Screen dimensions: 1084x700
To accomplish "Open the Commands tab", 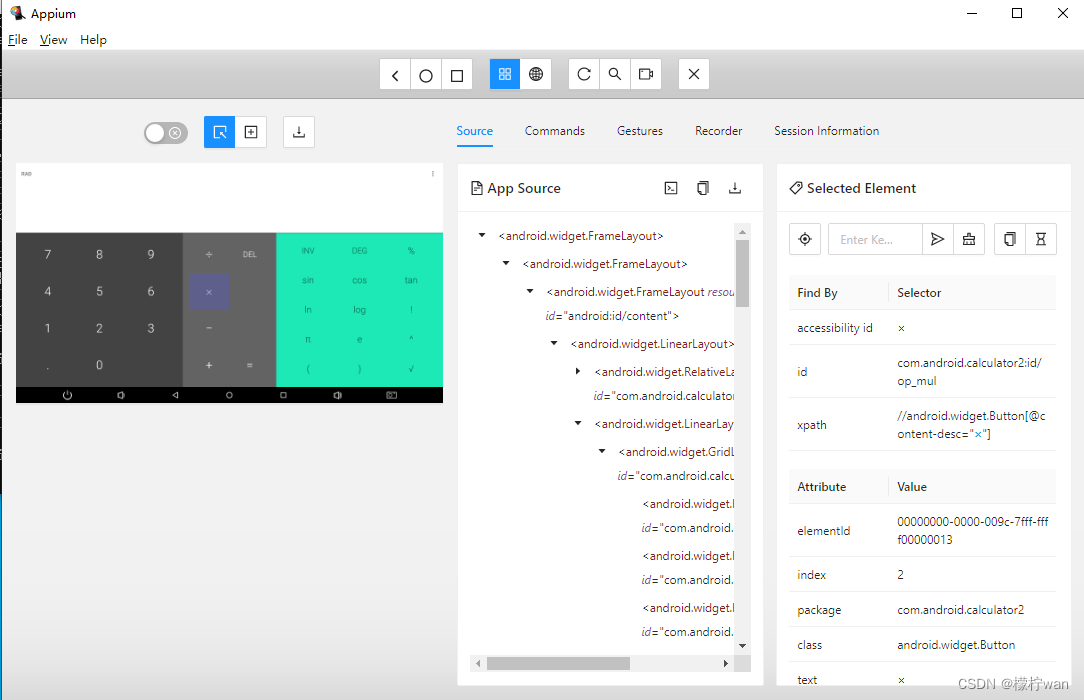I will click(x=554, y=131).
